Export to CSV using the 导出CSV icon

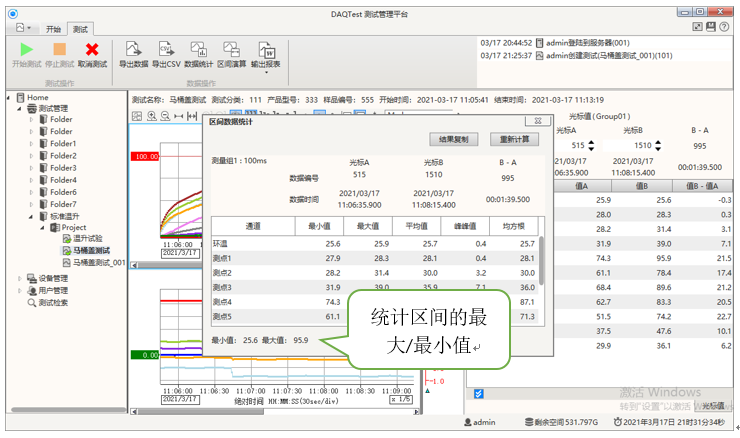(x=165, y=48)
